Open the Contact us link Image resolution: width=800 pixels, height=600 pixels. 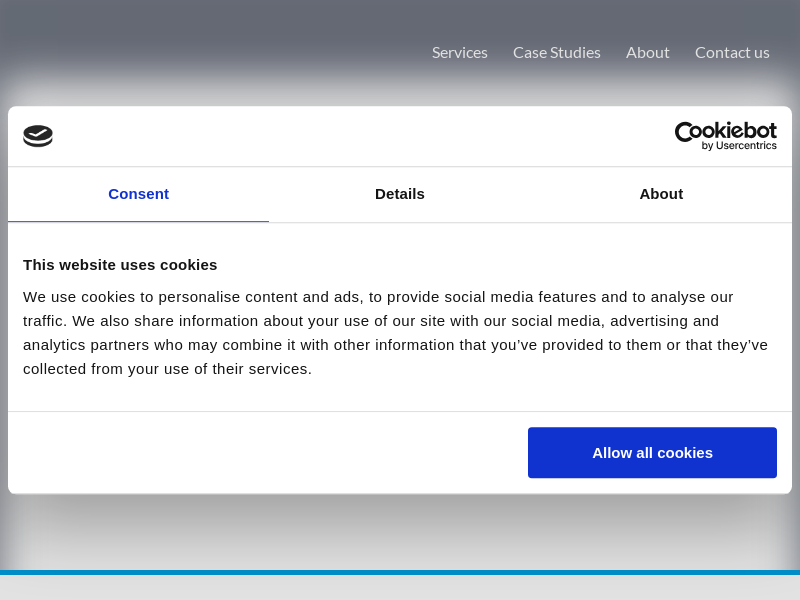732,52
